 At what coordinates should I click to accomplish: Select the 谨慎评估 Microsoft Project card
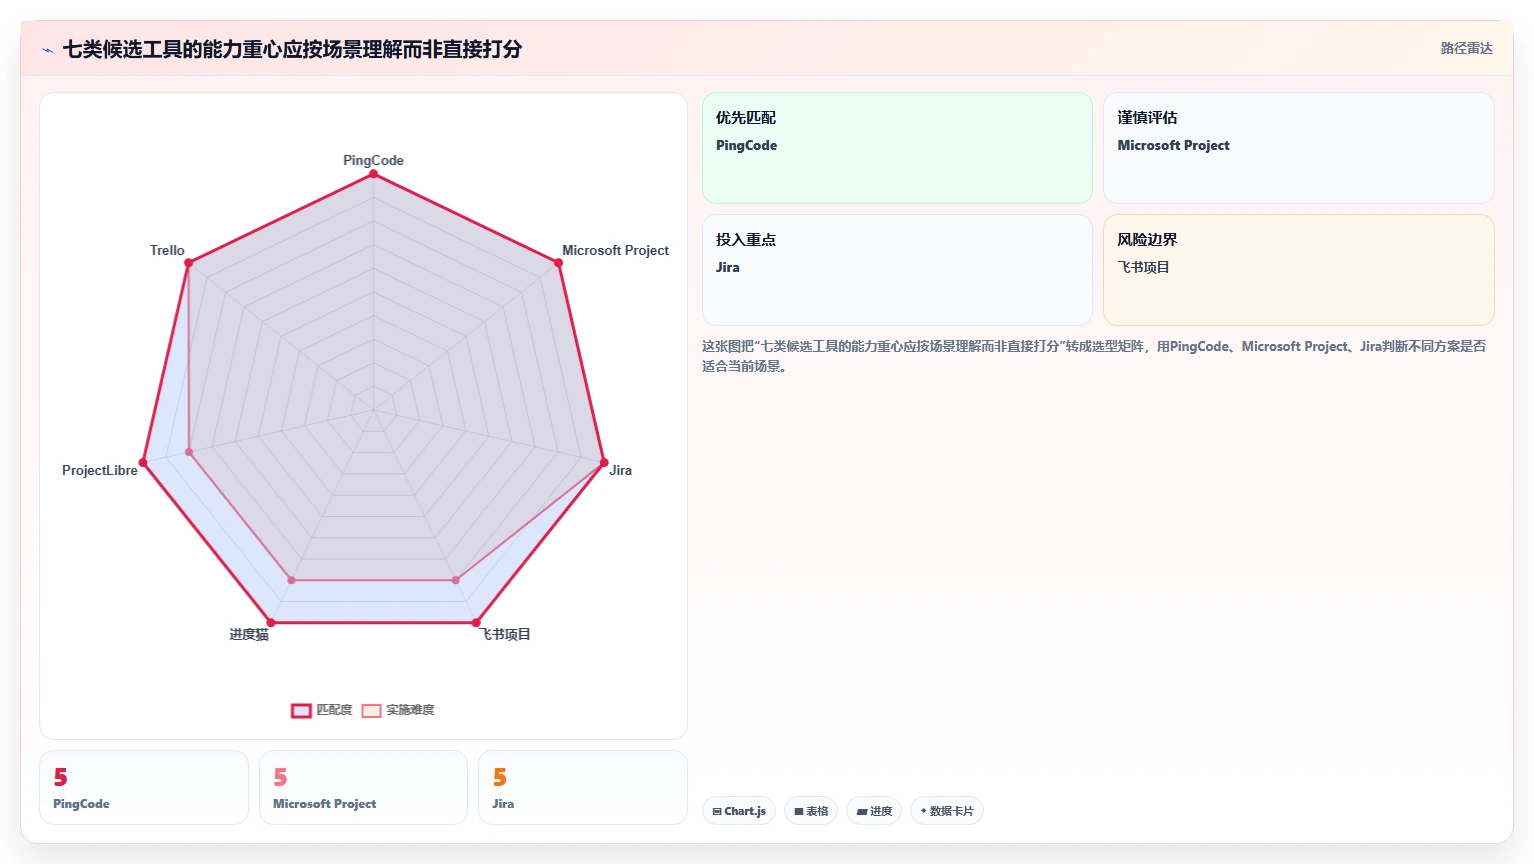coord(1298,148)
